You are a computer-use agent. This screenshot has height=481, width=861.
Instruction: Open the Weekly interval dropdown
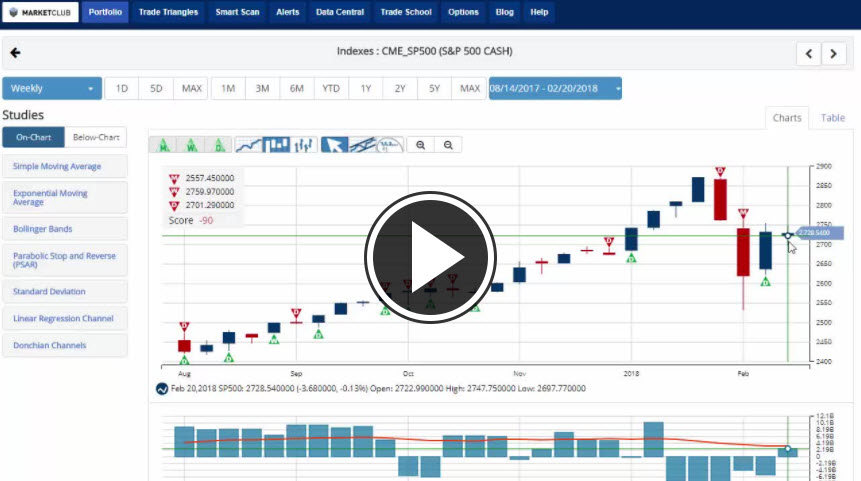click(52, 88)
